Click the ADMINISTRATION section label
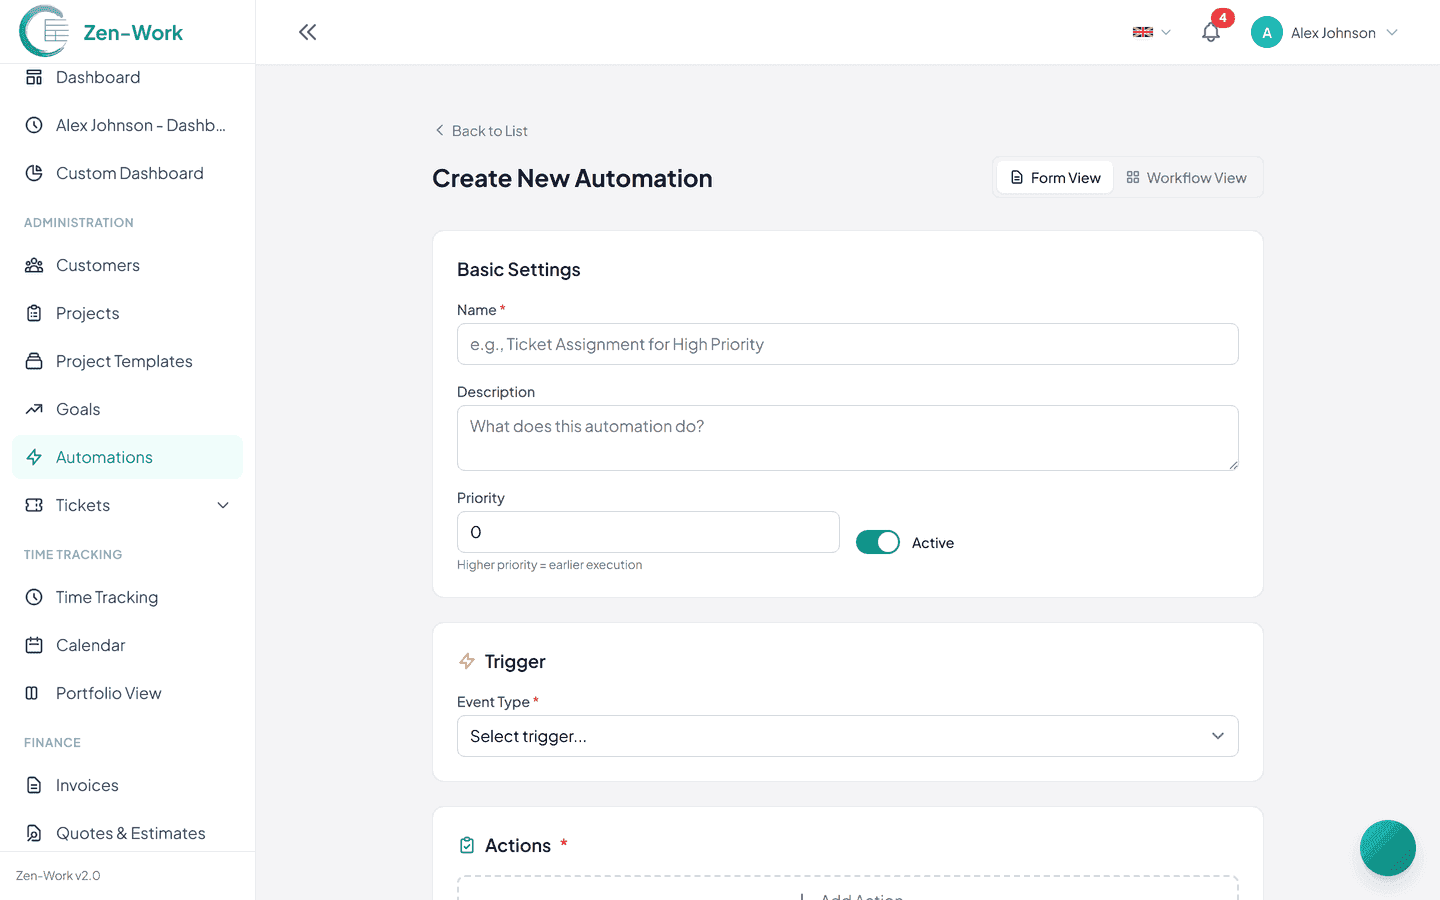 click(79, 223)
